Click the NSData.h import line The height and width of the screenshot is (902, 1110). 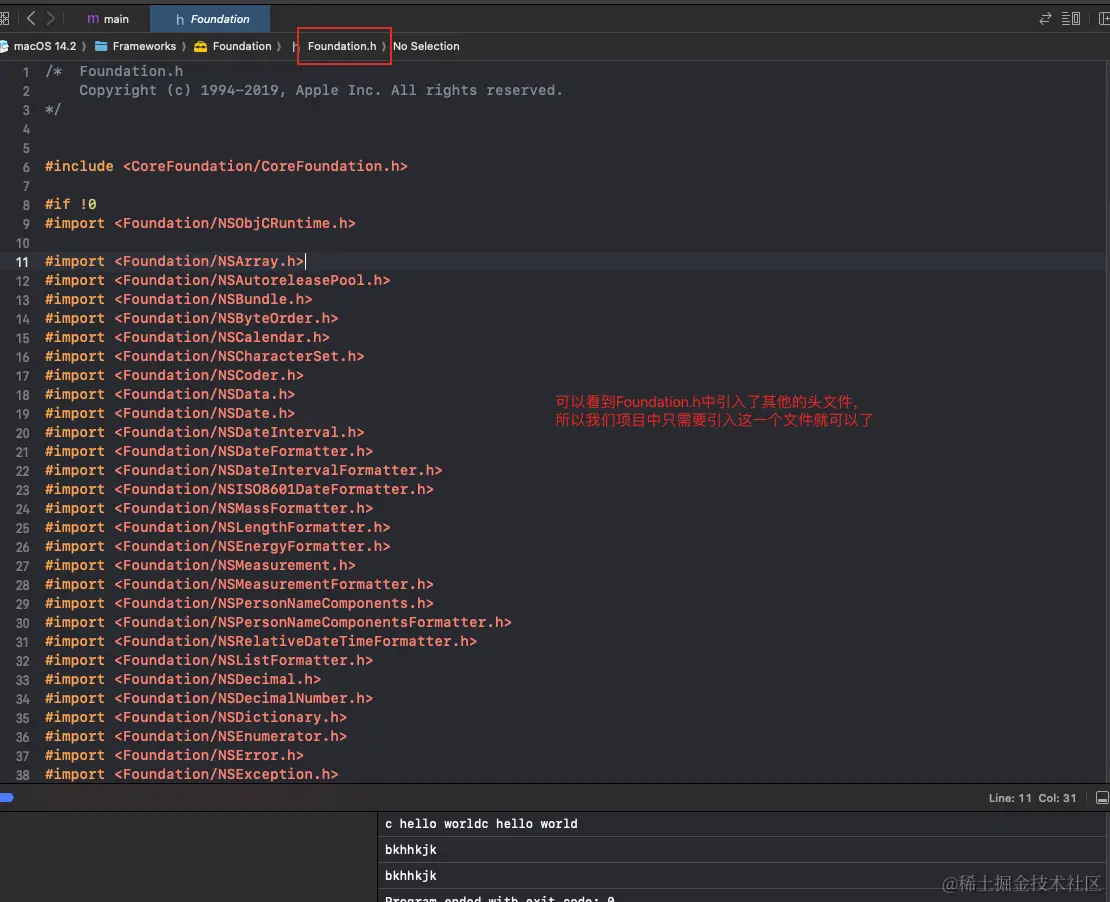(170, 395)
